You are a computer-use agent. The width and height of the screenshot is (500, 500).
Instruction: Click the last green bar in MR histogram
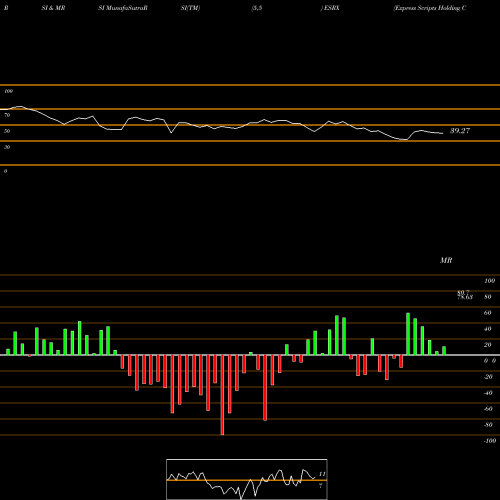click(x=444, y=351)
